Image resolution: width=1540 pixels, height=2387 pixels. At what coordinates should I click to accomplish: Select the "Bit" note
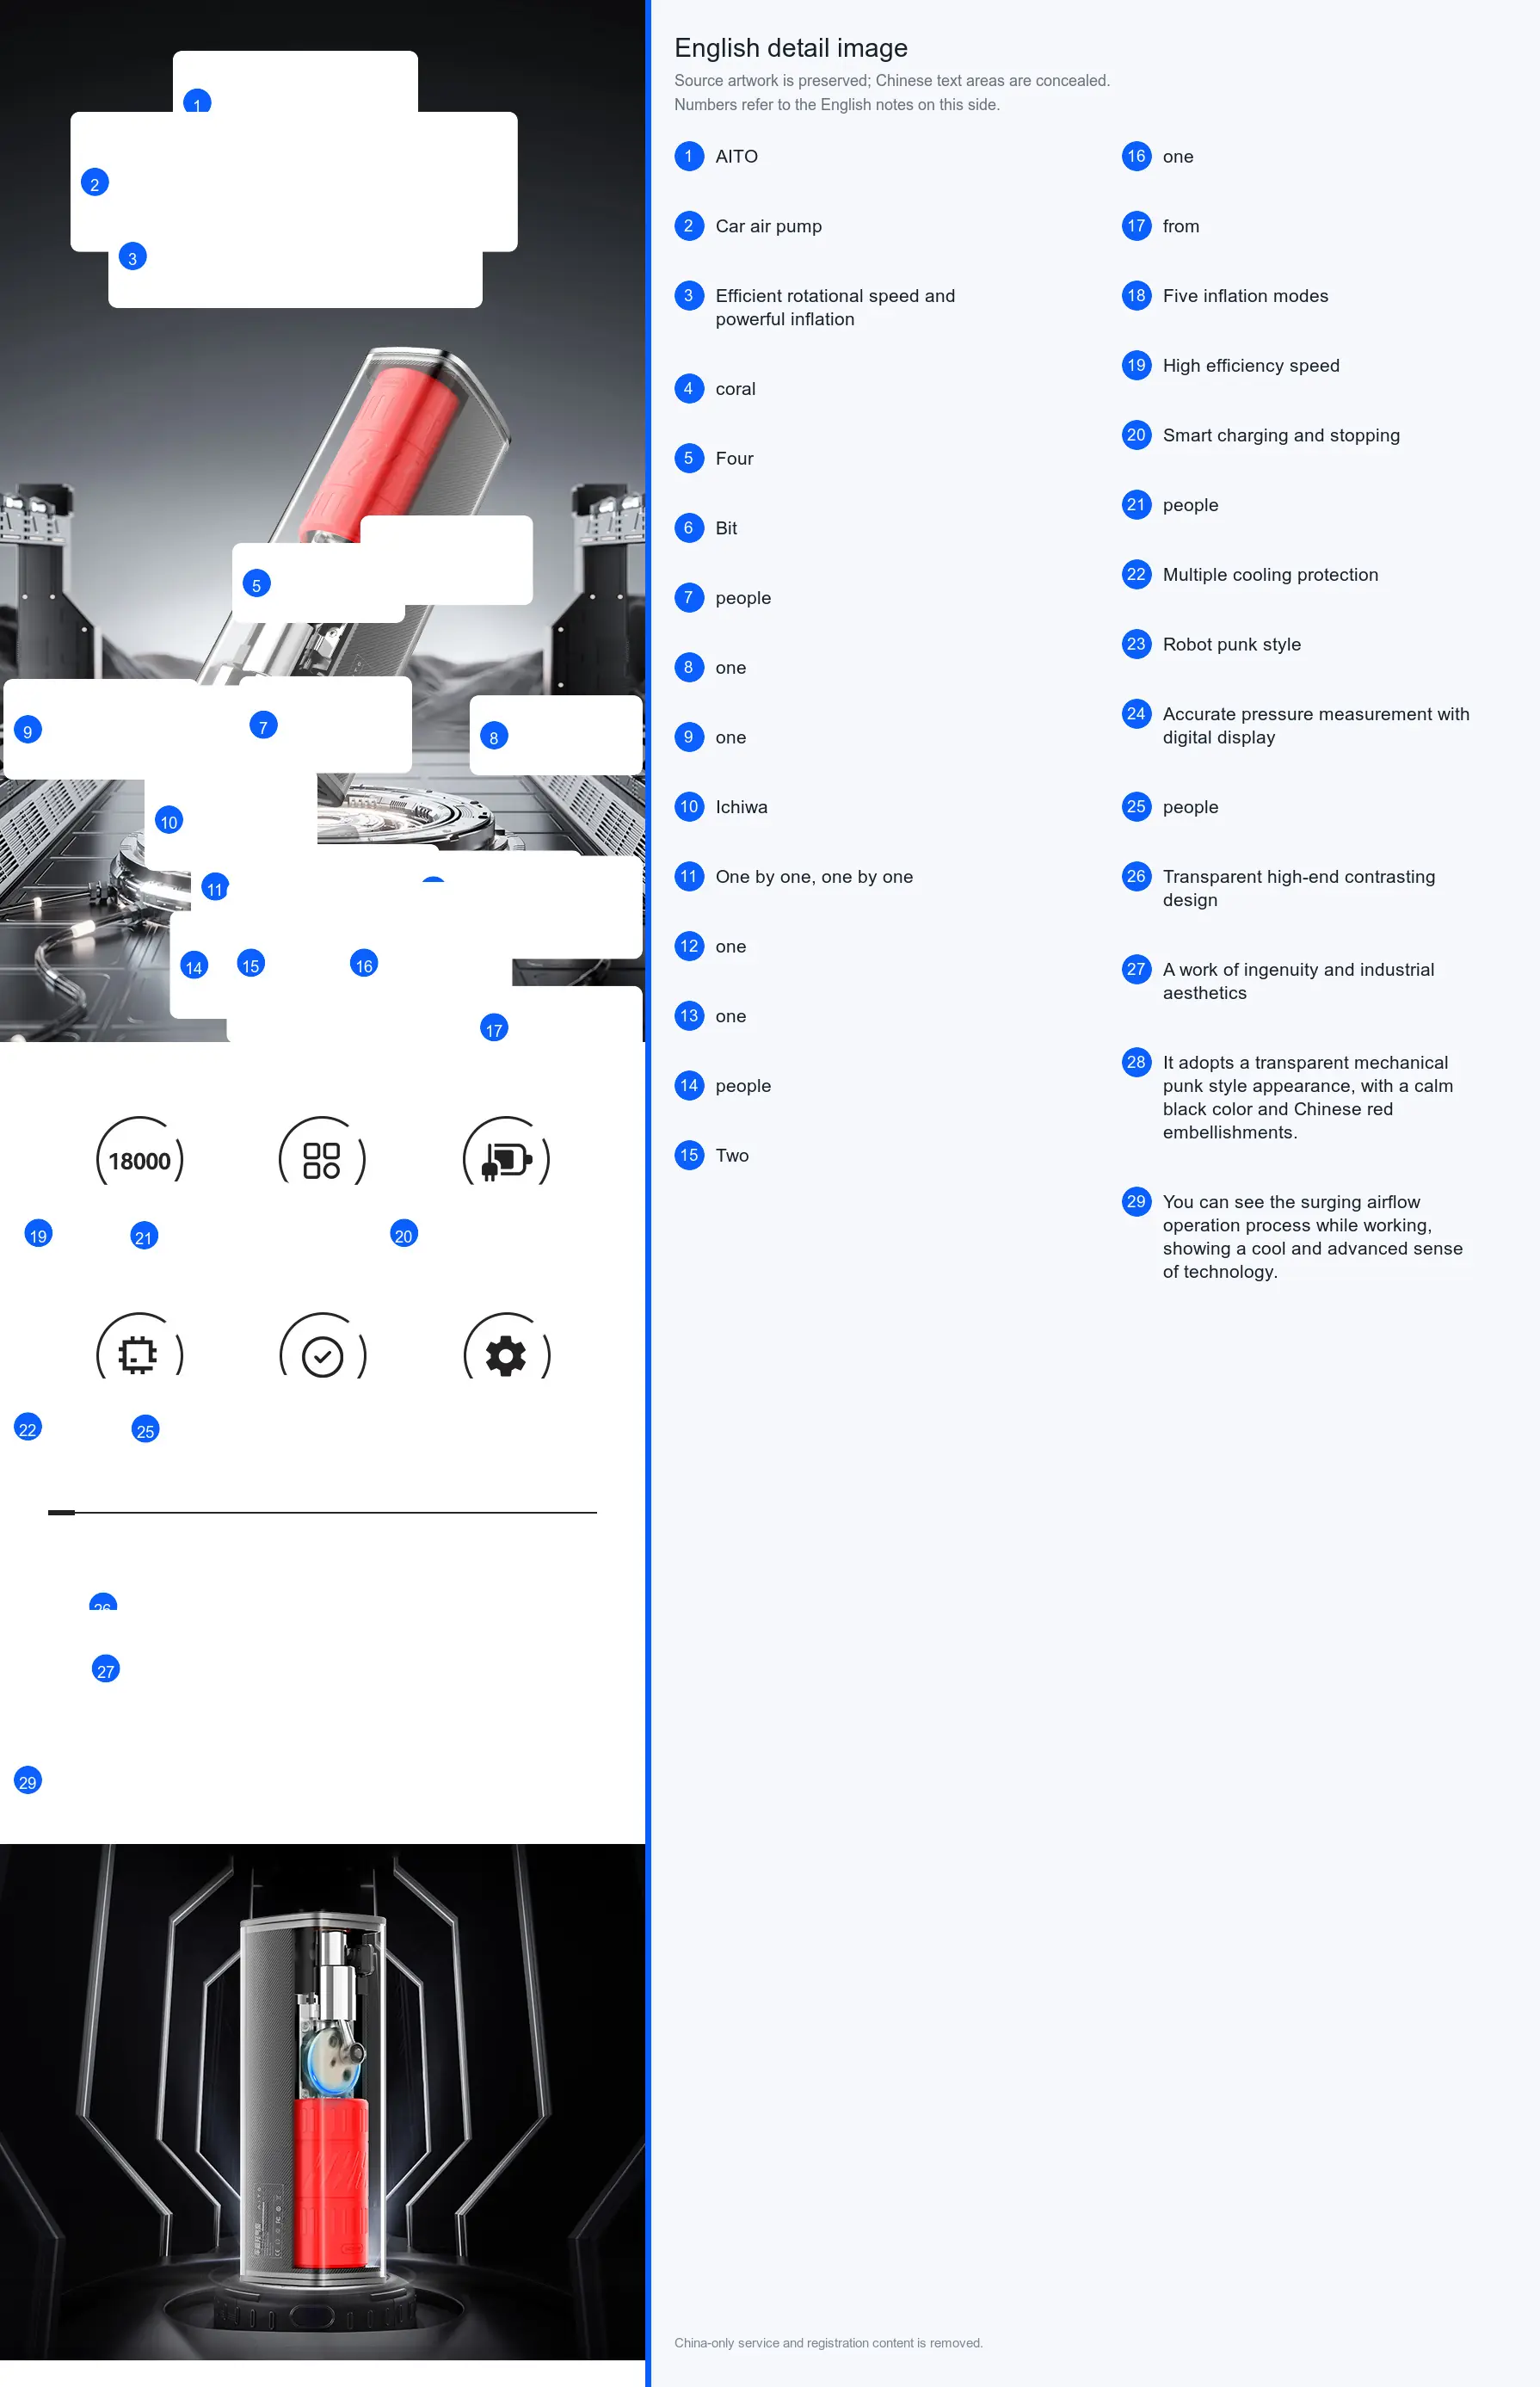click(x=726, y=529)
